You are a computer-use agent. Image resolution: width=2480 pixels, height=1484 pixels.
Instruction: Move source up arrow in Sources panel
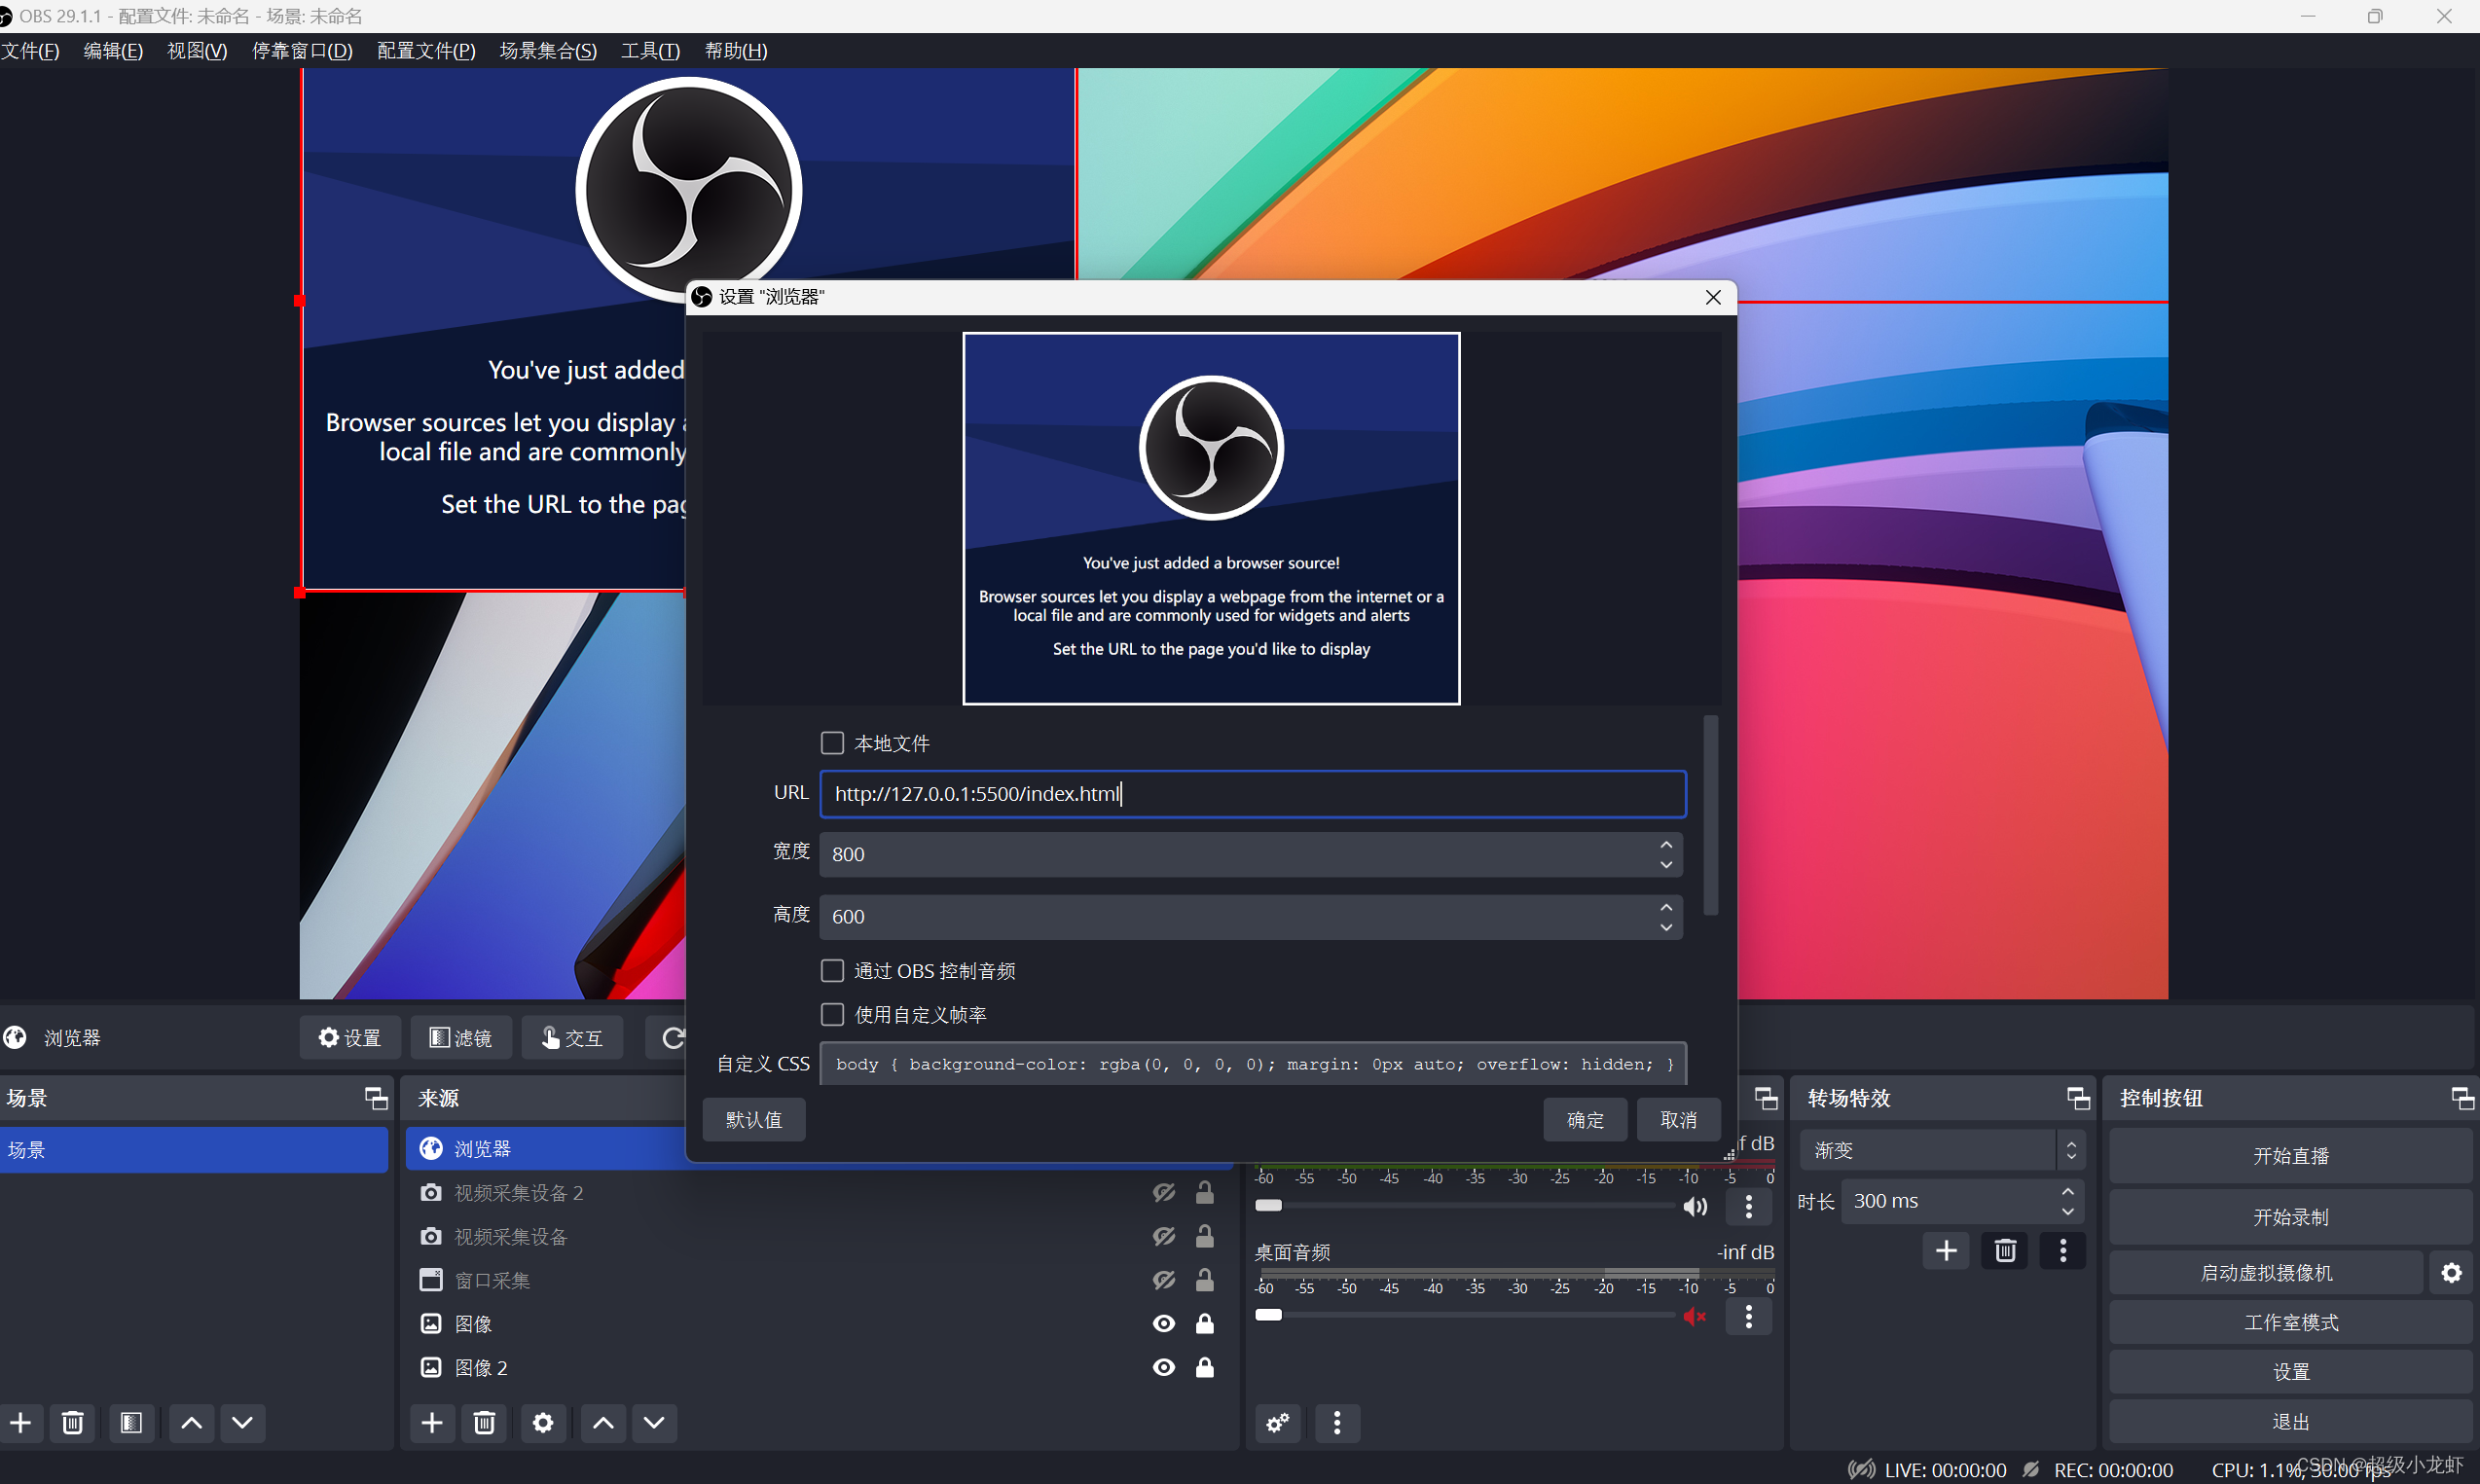pos(603,1422)
